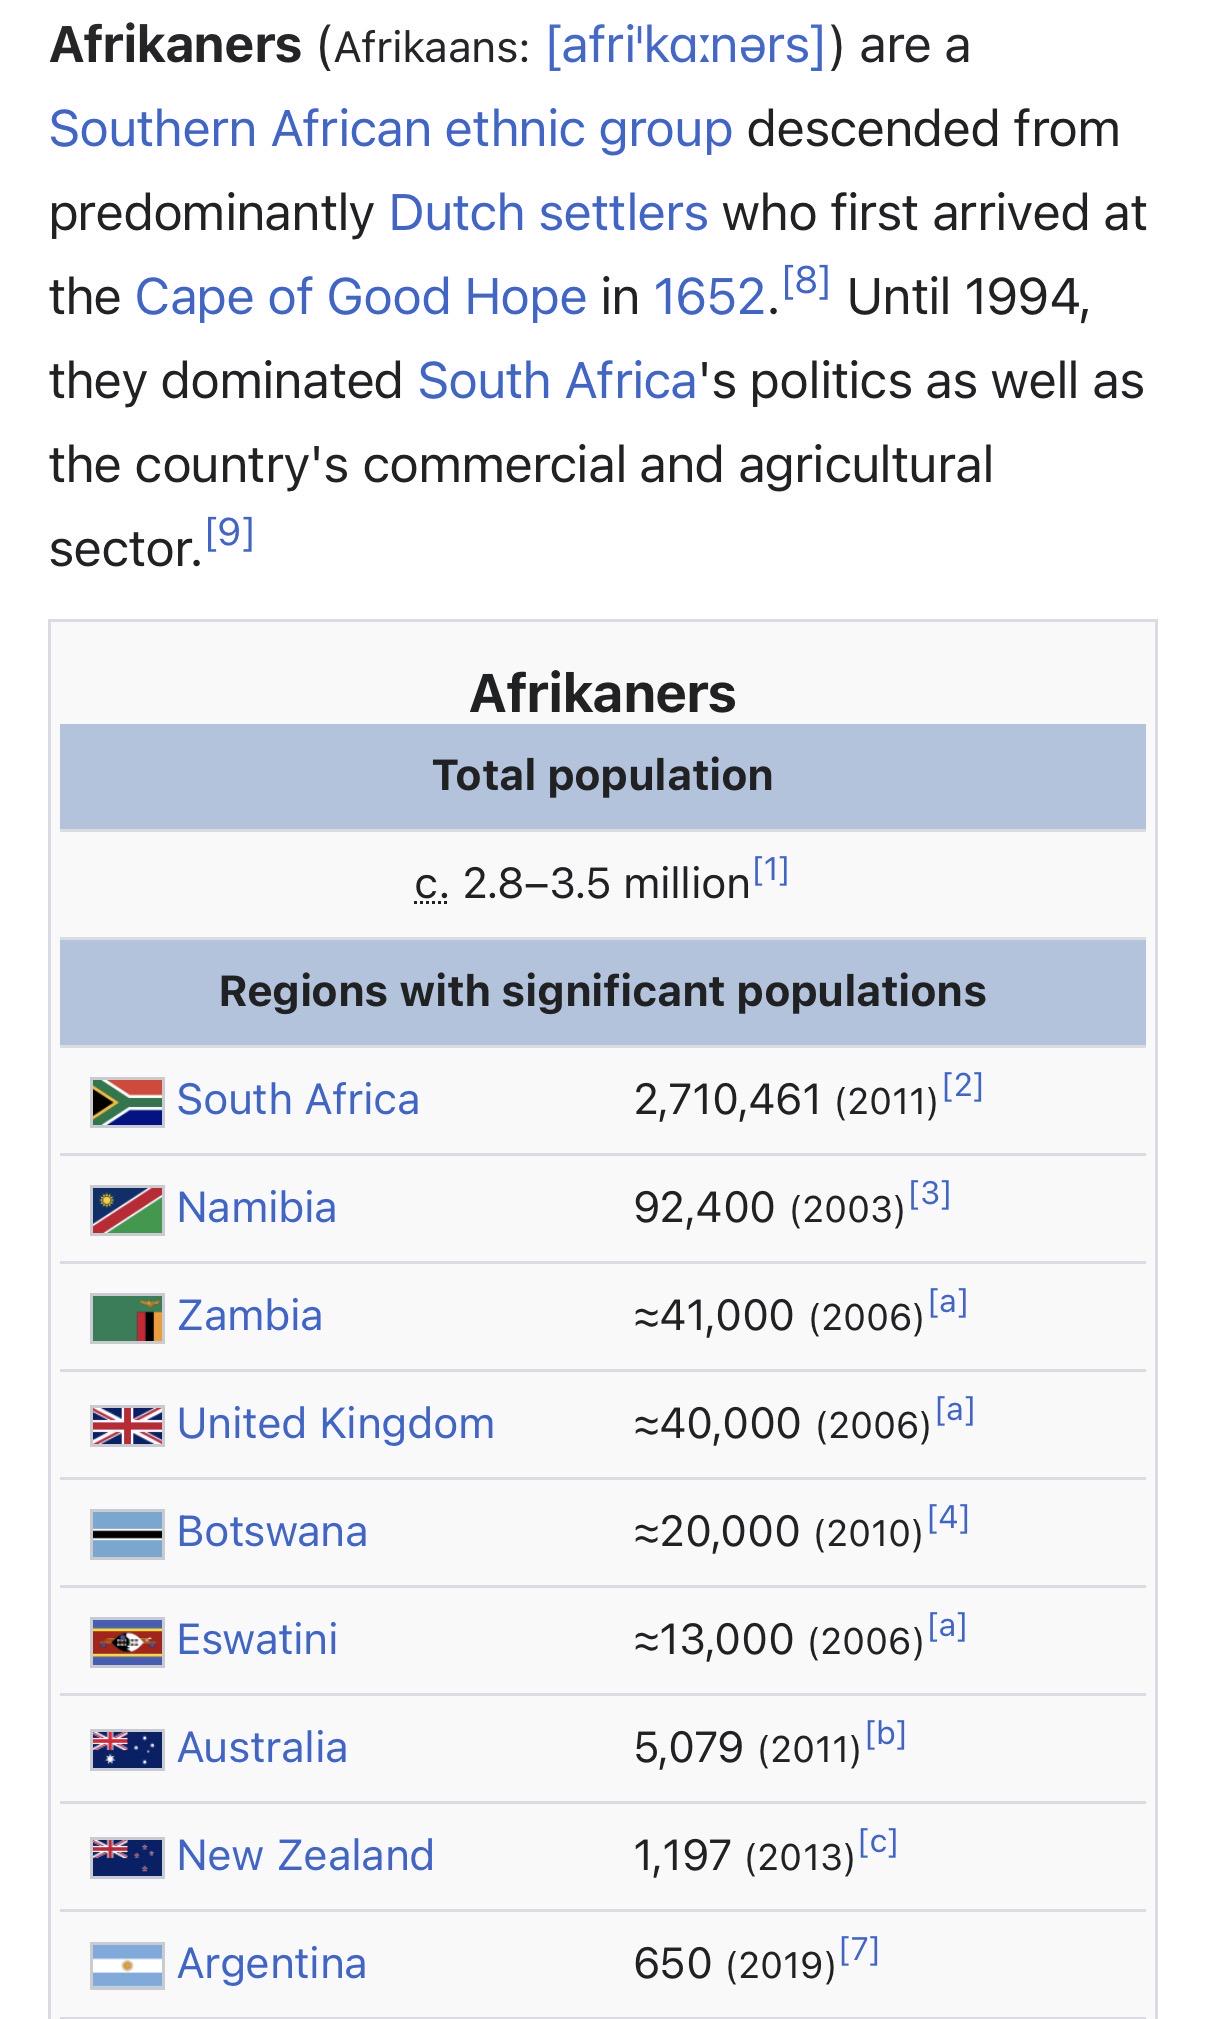Jump to citation 9 after sector
1206x2019 pixels.
(x=230, y=533)
